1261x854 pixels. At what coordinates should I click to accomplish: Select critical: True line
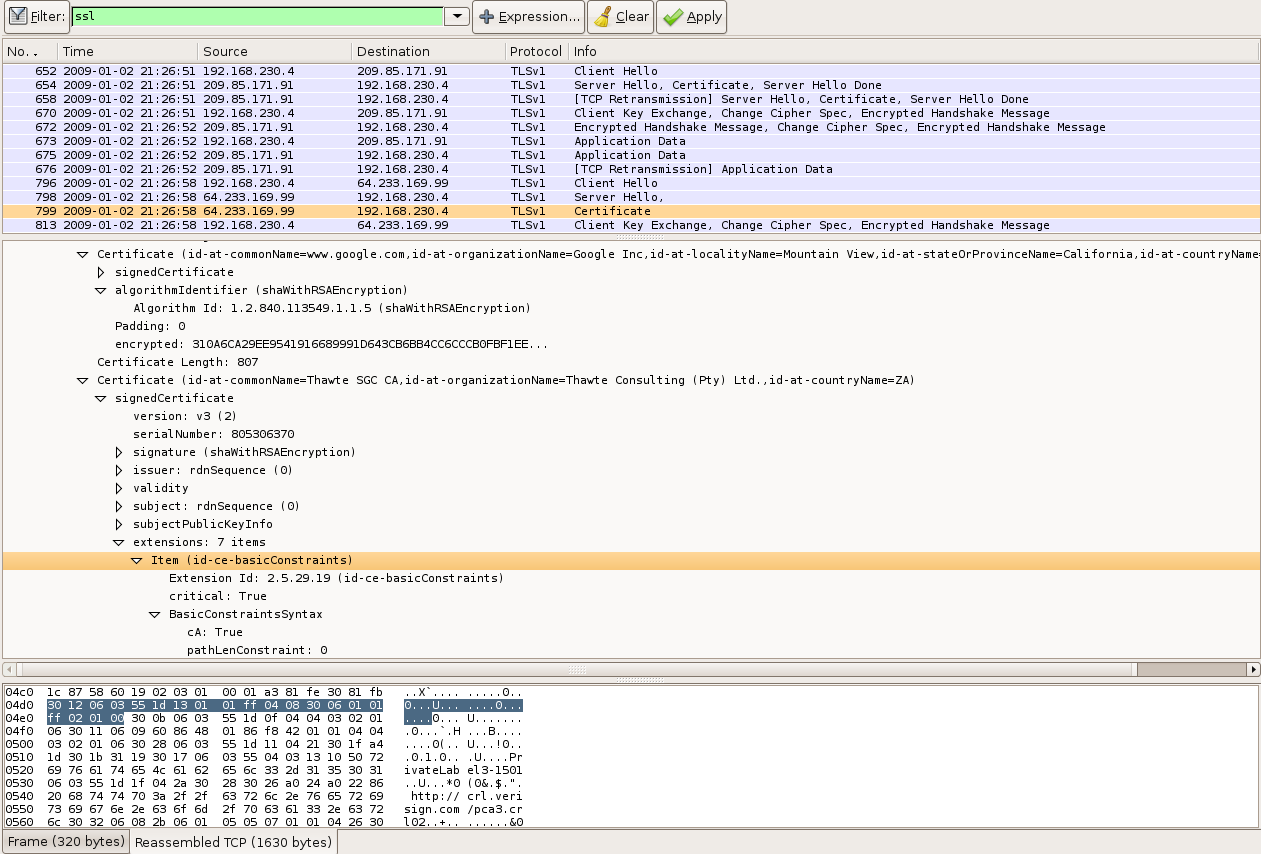pos(217,596)
